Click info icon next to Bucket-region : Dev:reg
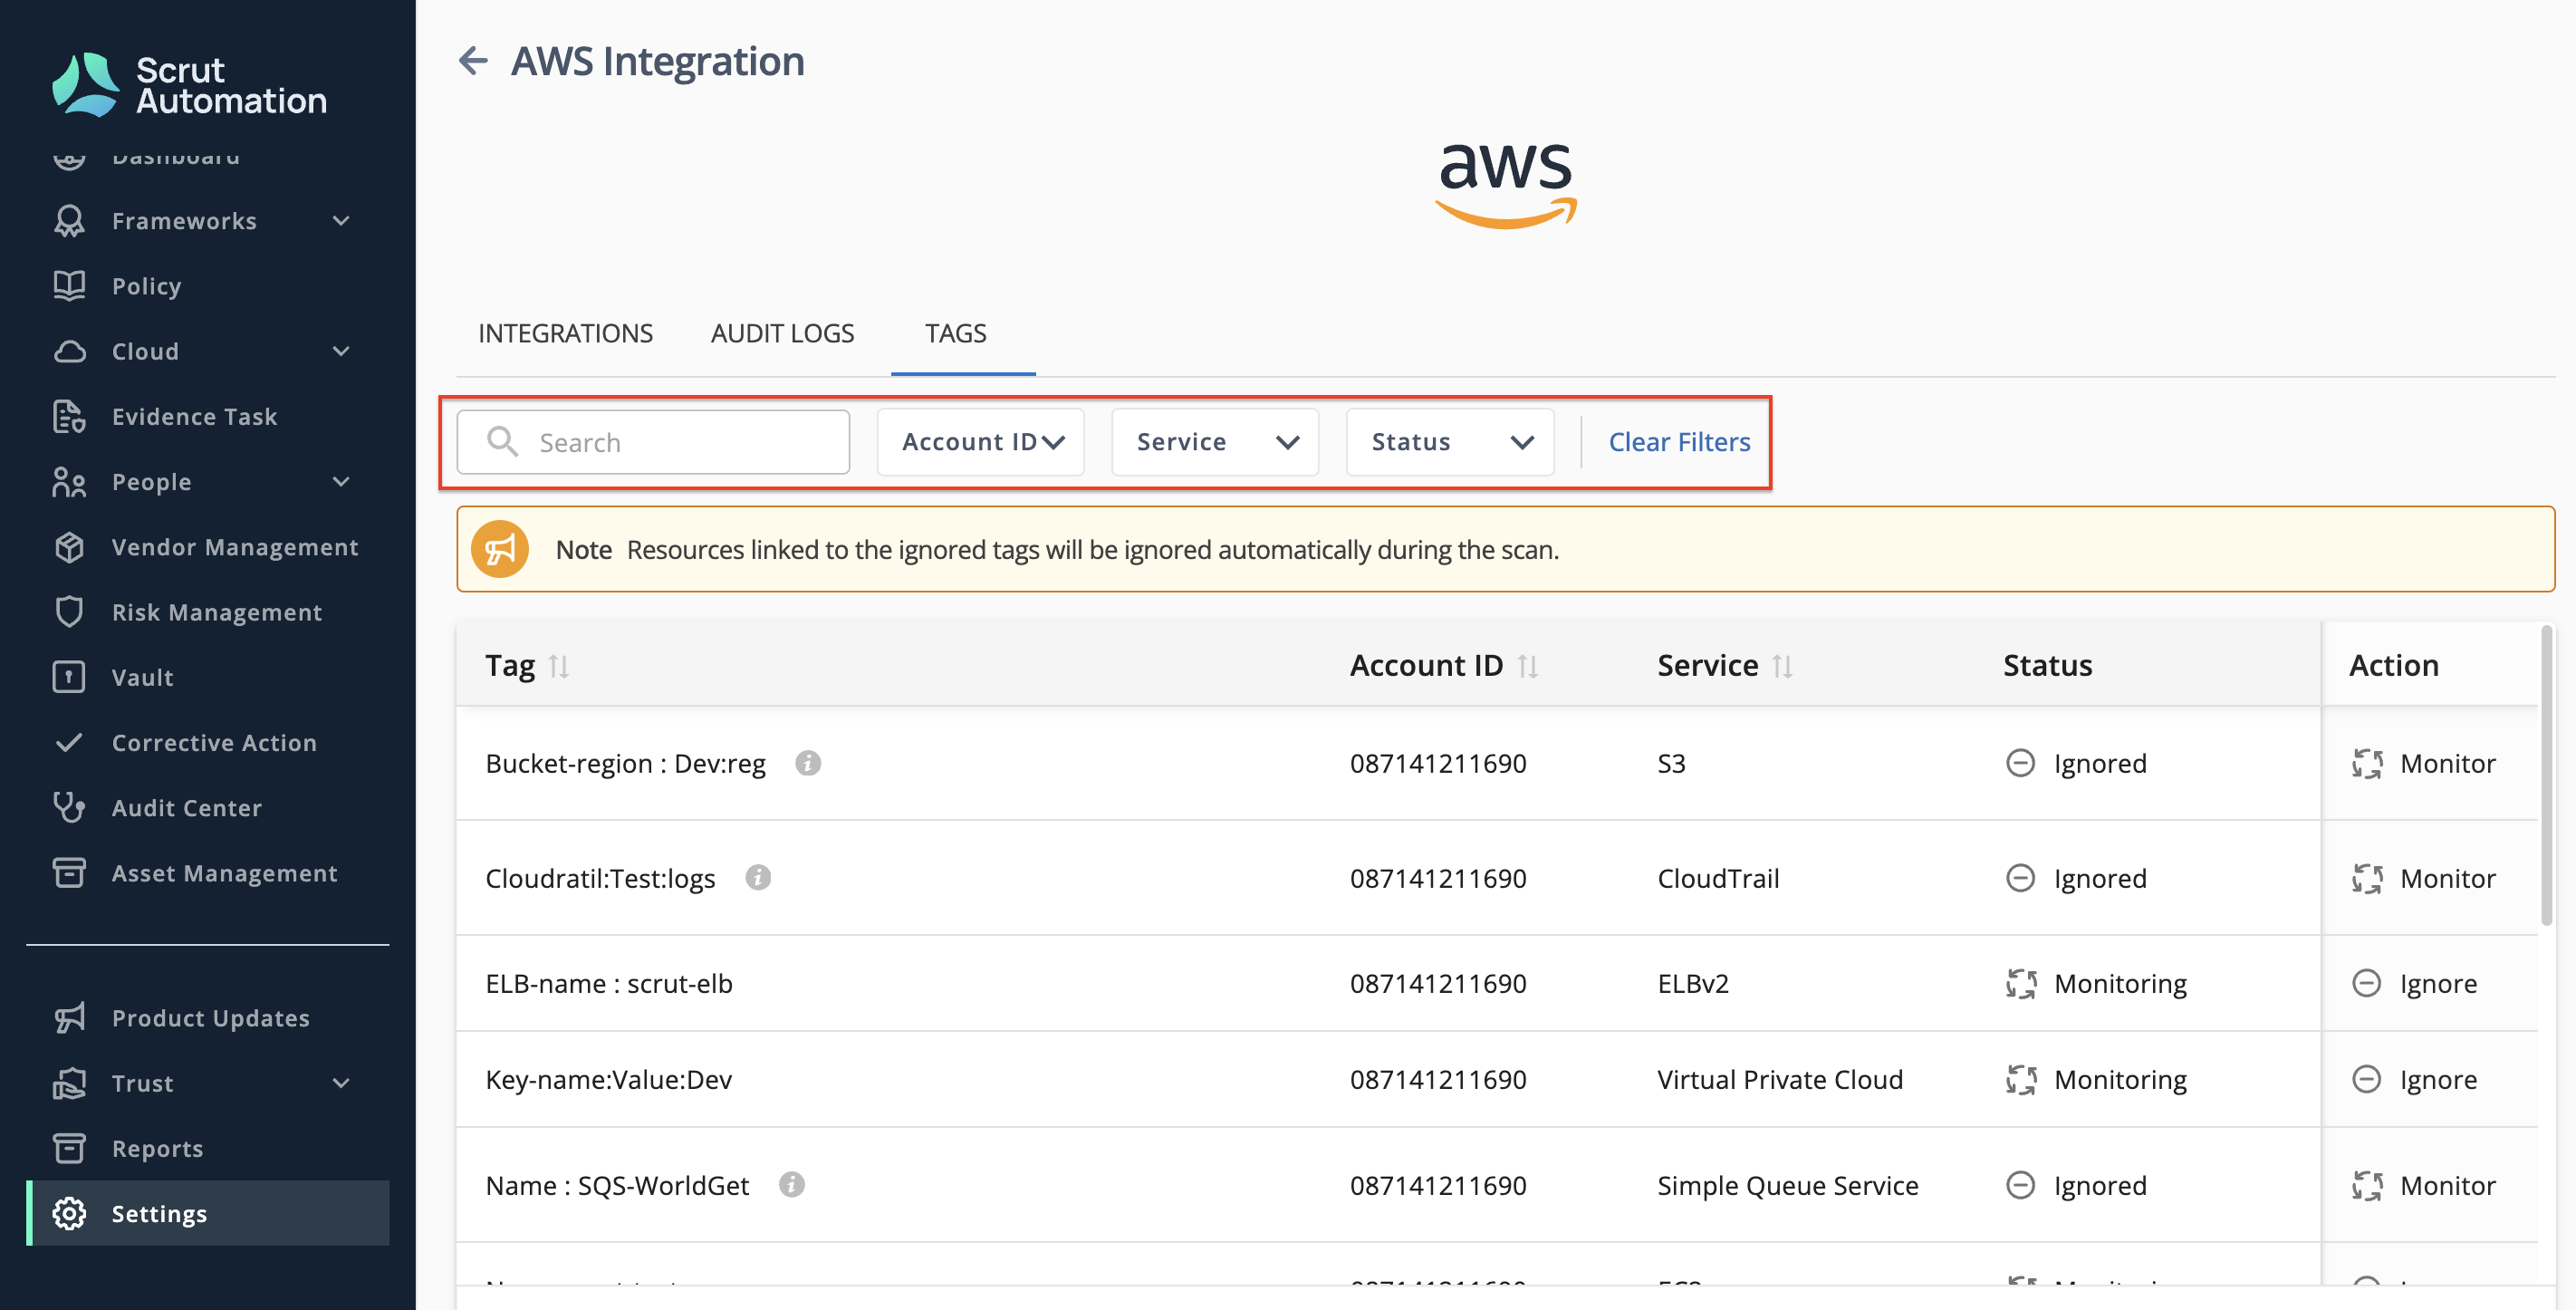The height and width of the screenshot is (1310, 2576). (x=808, y=763)
